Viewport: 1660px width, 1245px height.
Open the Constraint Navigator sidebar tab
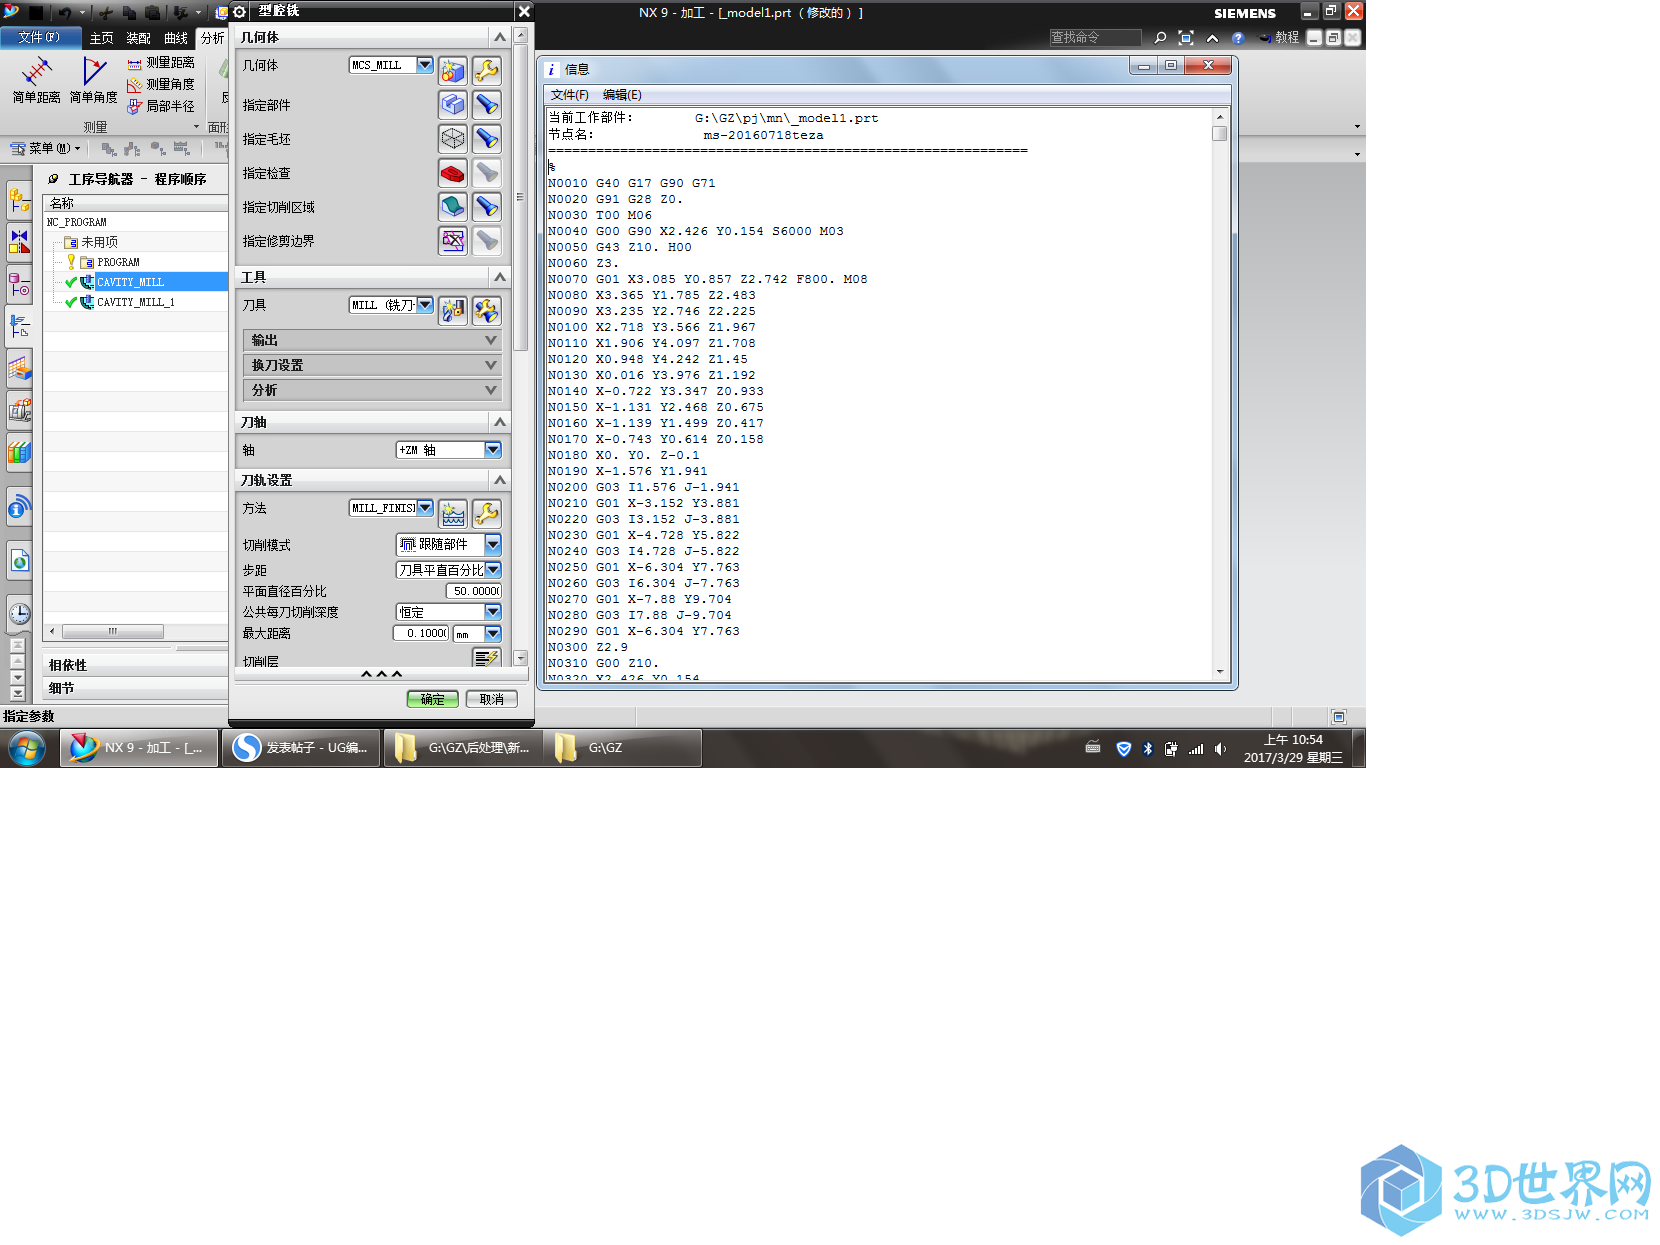point(20,241)
